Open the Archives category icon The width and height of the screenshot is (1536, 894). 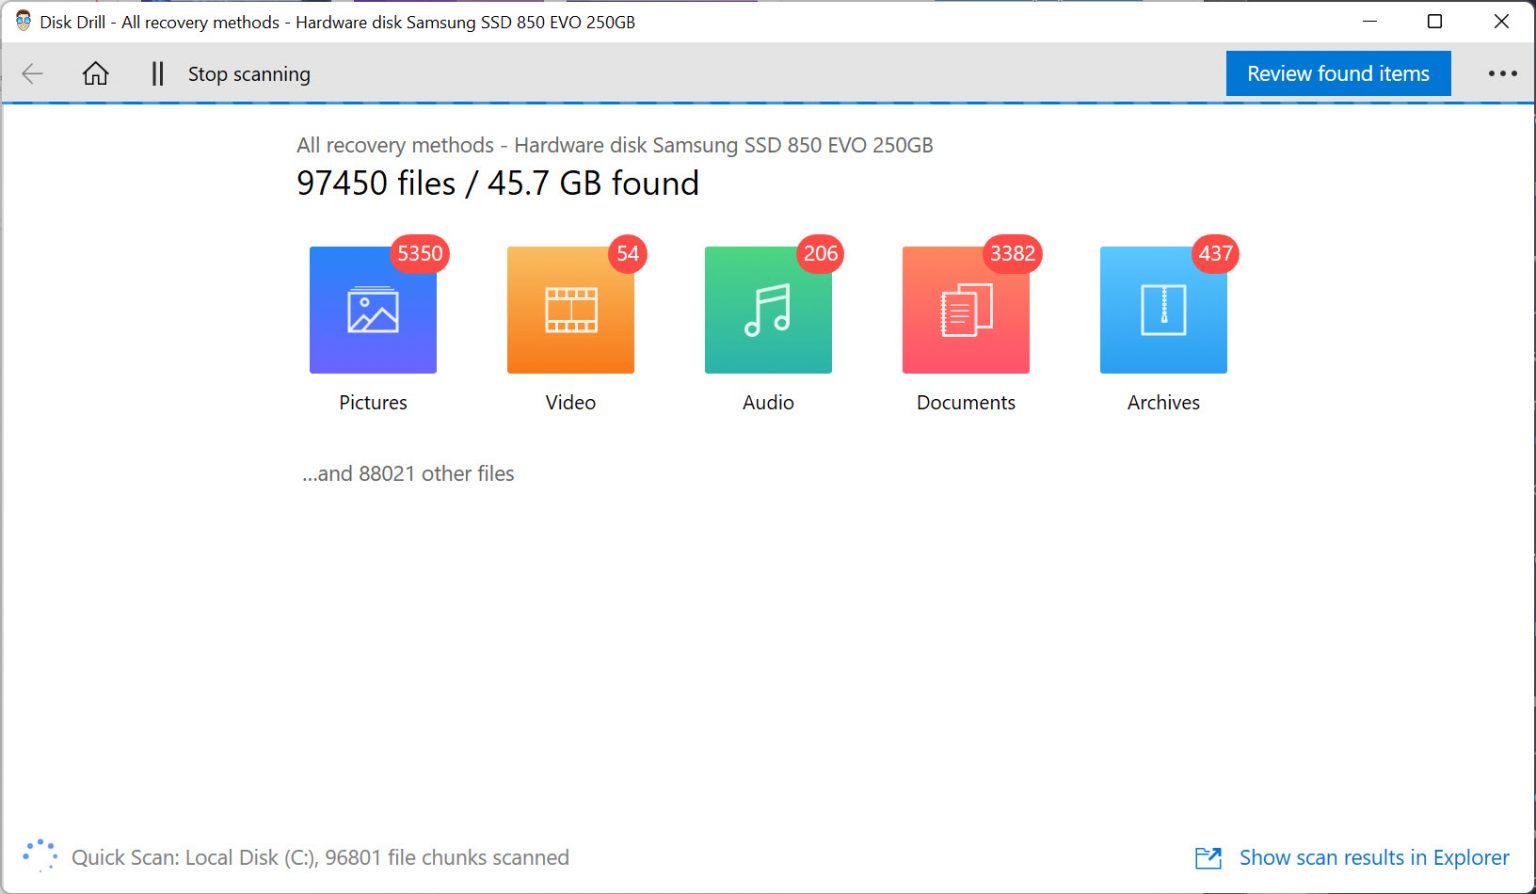(x=1163, y=310)
